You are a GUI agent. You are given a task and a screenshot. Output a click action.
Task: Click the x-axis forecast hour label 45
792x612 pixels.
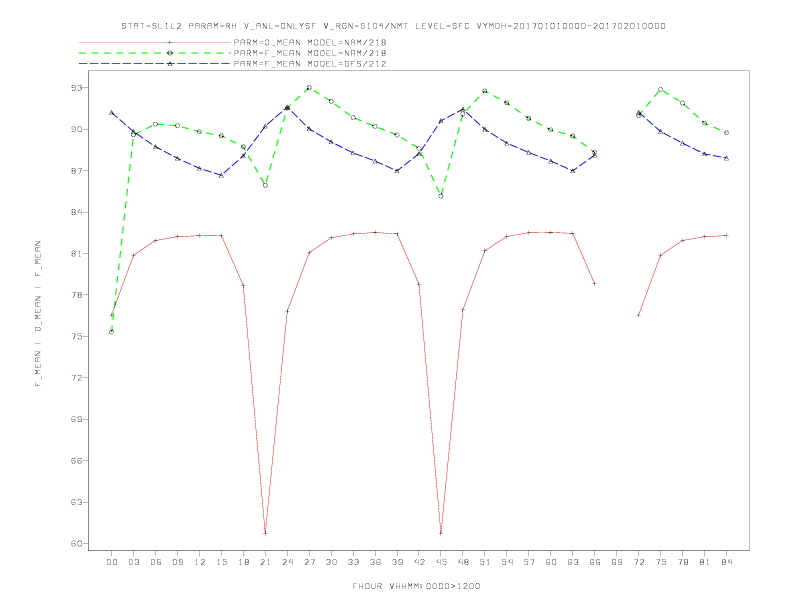(x=441, y=562)
